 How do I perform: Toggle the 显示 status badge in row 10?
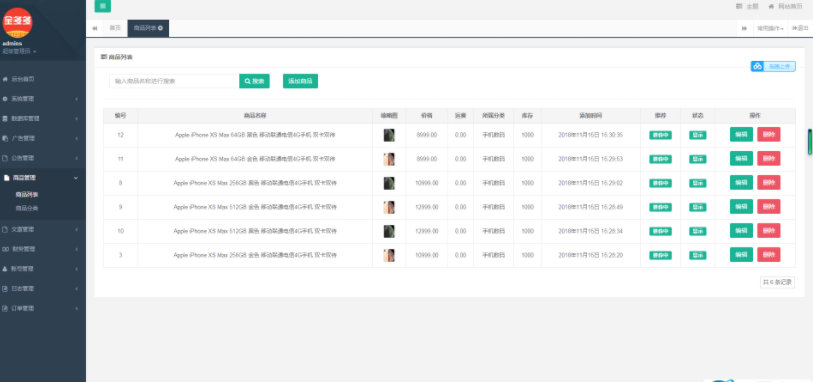click(697, 231)
